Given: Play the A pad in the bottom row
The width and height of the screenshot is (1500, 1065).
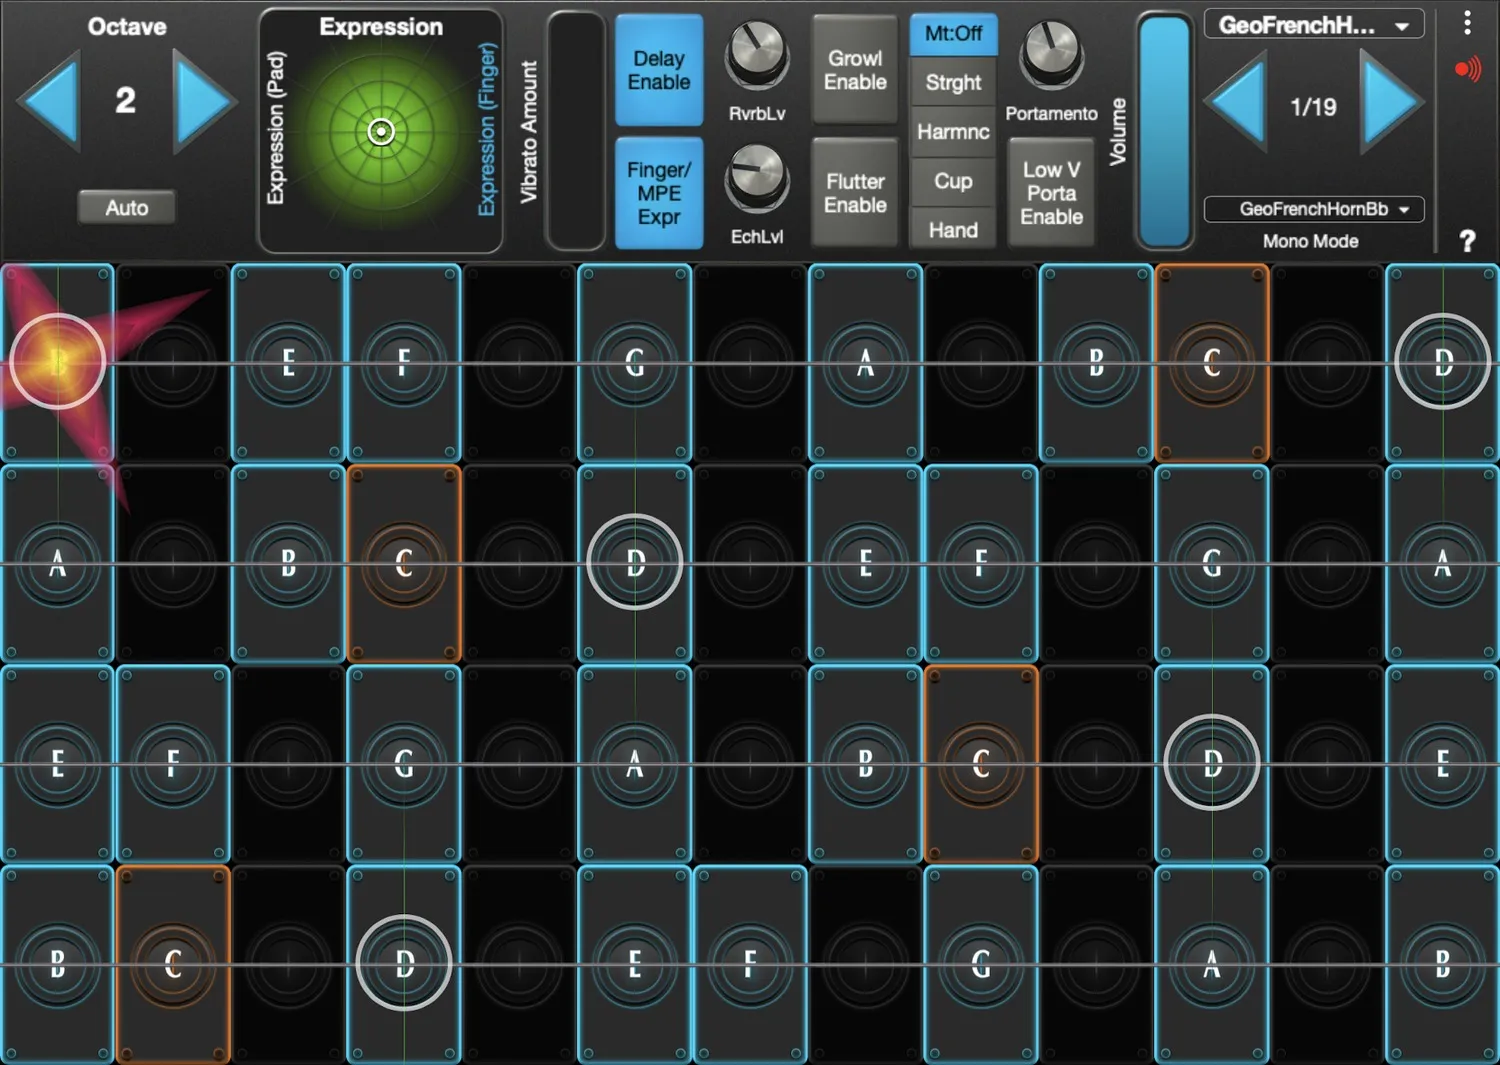Looking at the screenshot, I should 1212,964.
